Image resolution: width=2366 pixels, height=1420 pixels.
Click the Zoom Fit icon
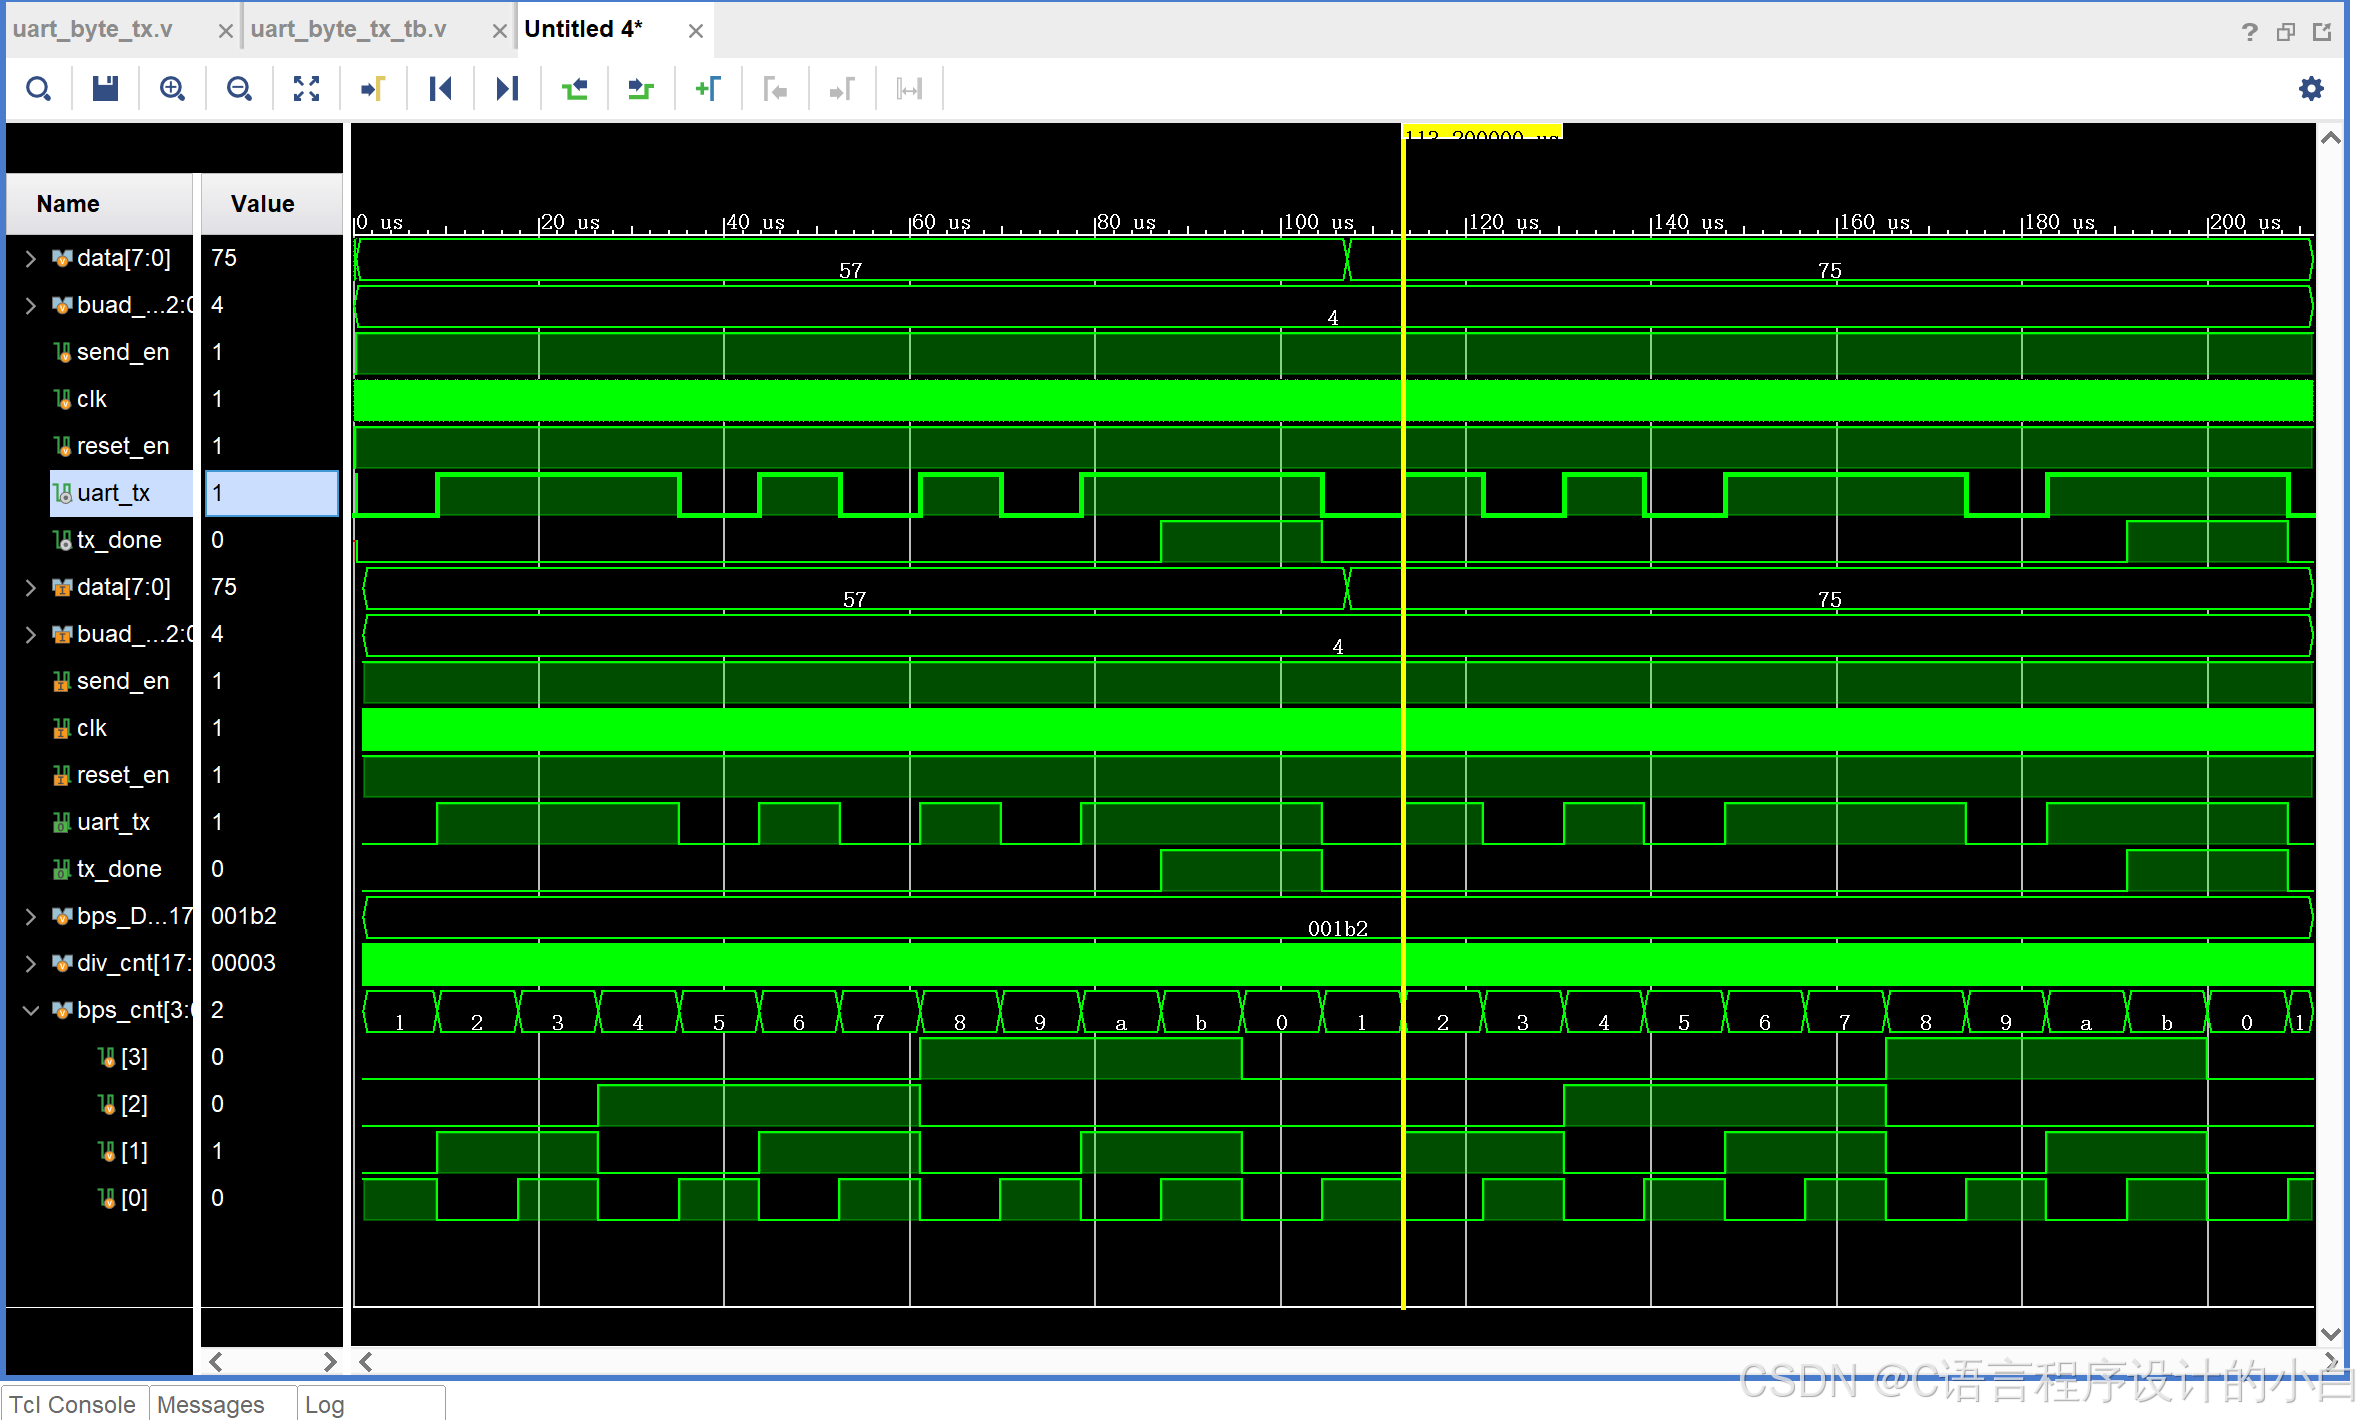pos(306,89)
